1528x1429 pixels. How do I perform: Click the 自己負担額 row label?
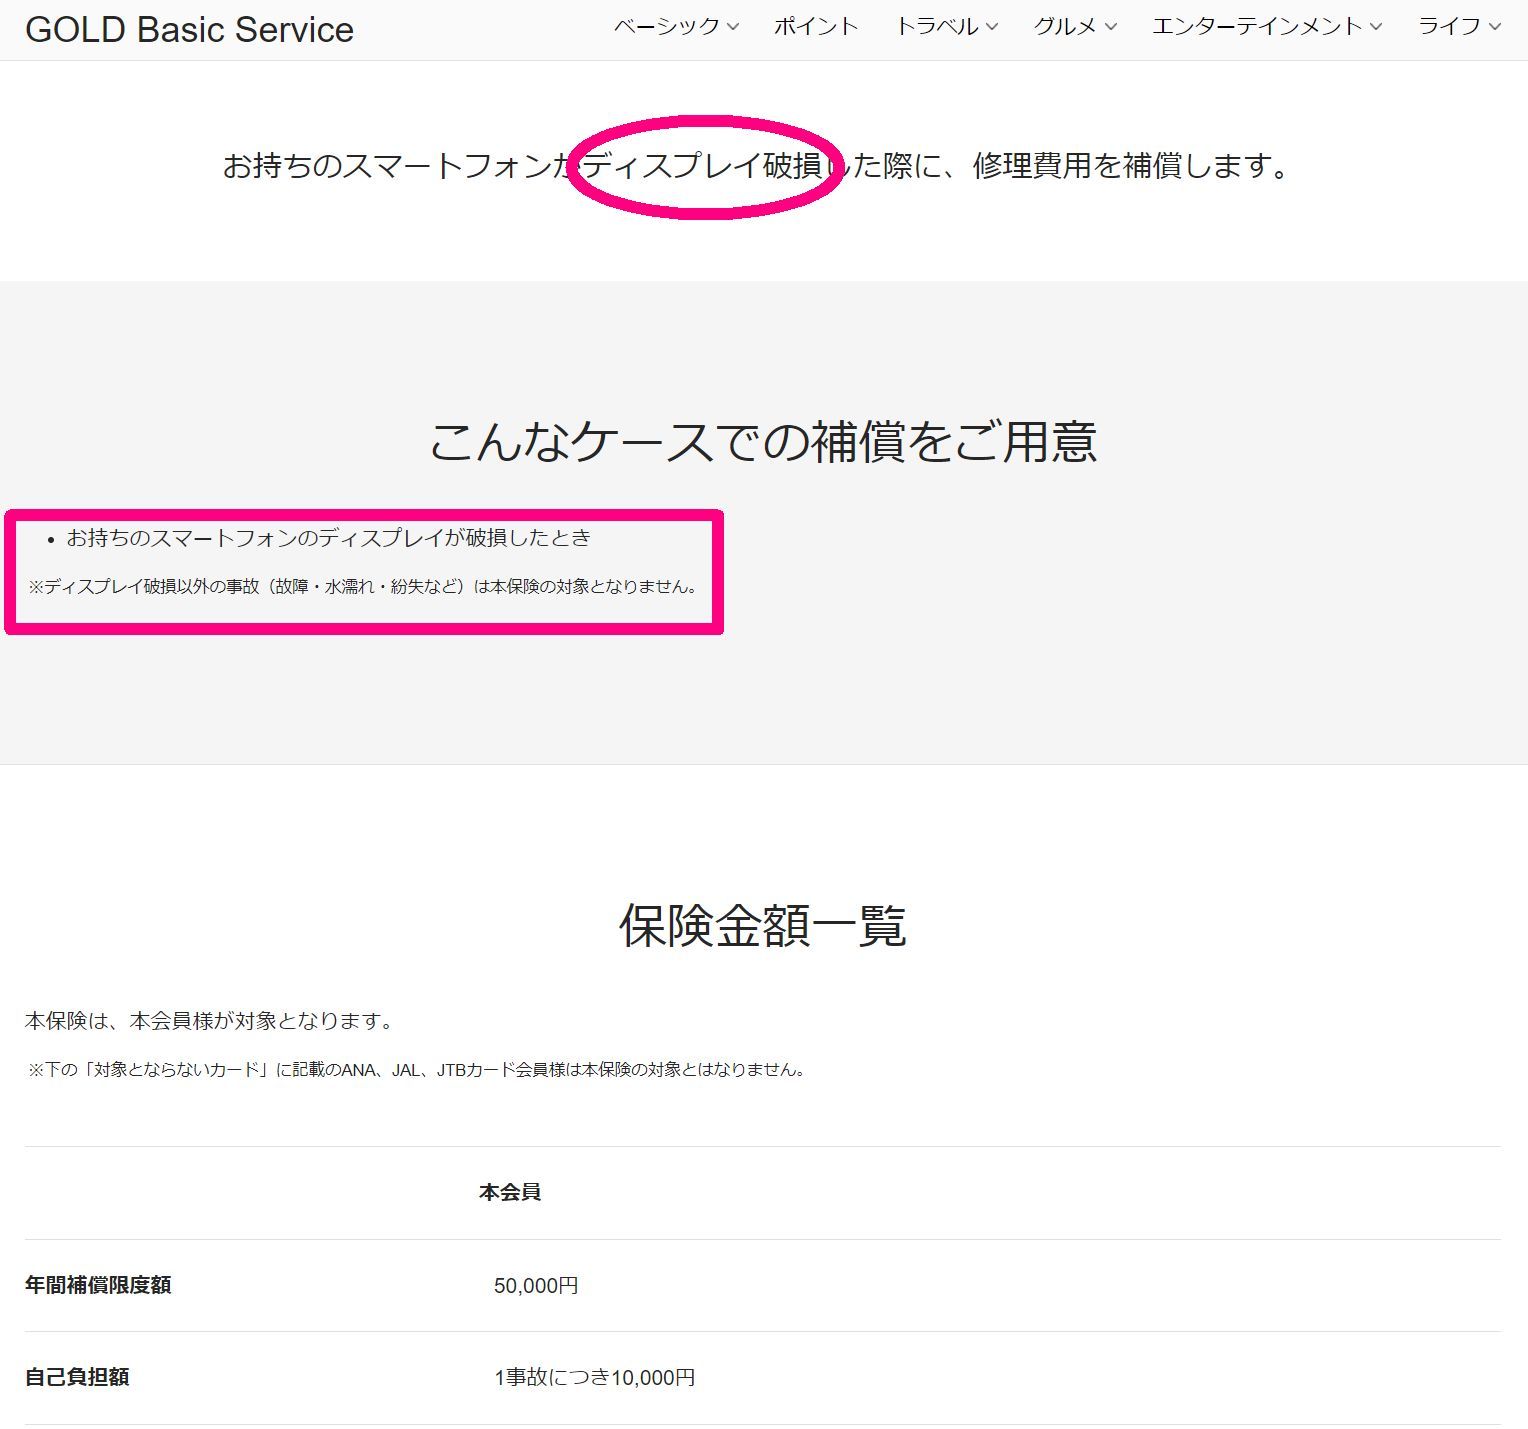coord(77,1377)
